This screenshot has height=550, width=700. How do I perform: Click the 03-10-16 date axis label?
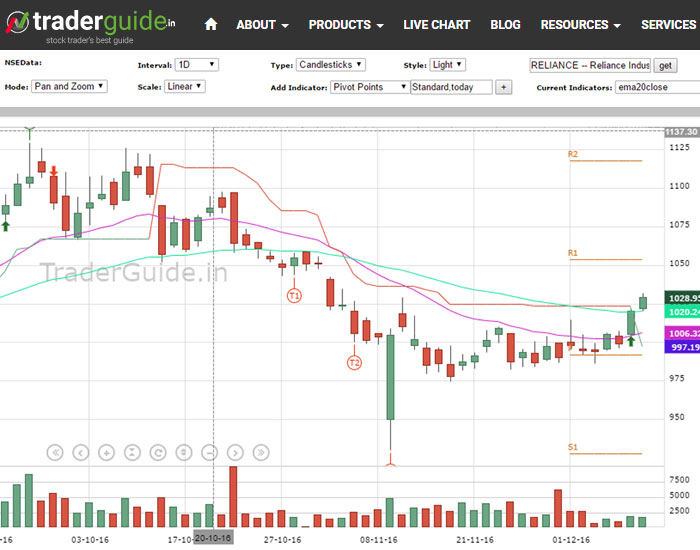pyautogui.click(x=90, y=540)
